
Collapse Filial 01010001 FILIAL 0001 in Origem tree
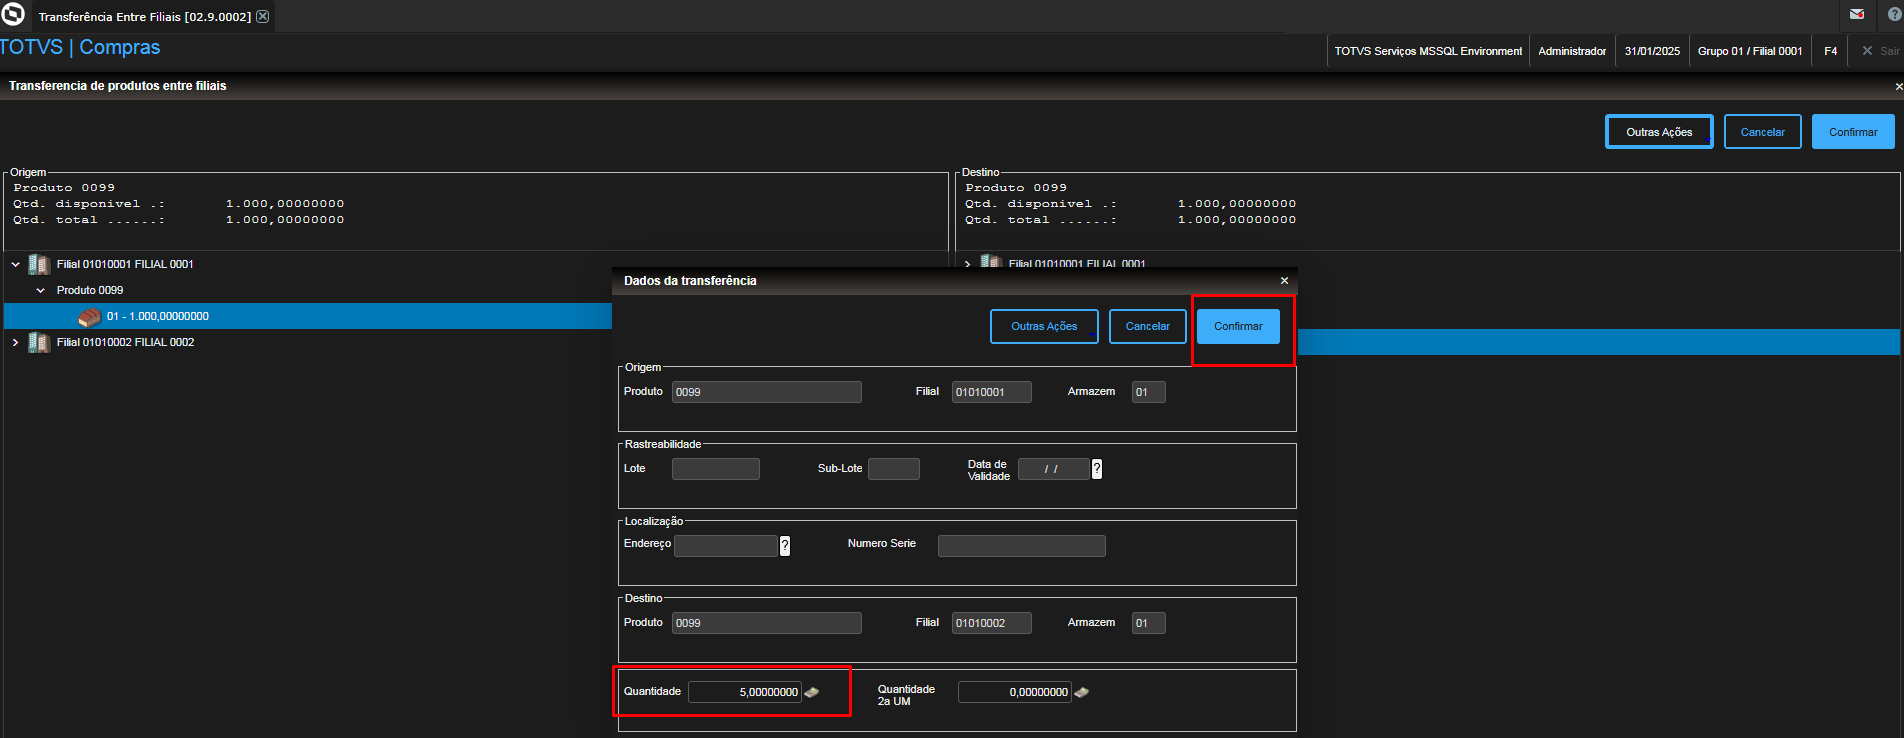pos(16,264)
